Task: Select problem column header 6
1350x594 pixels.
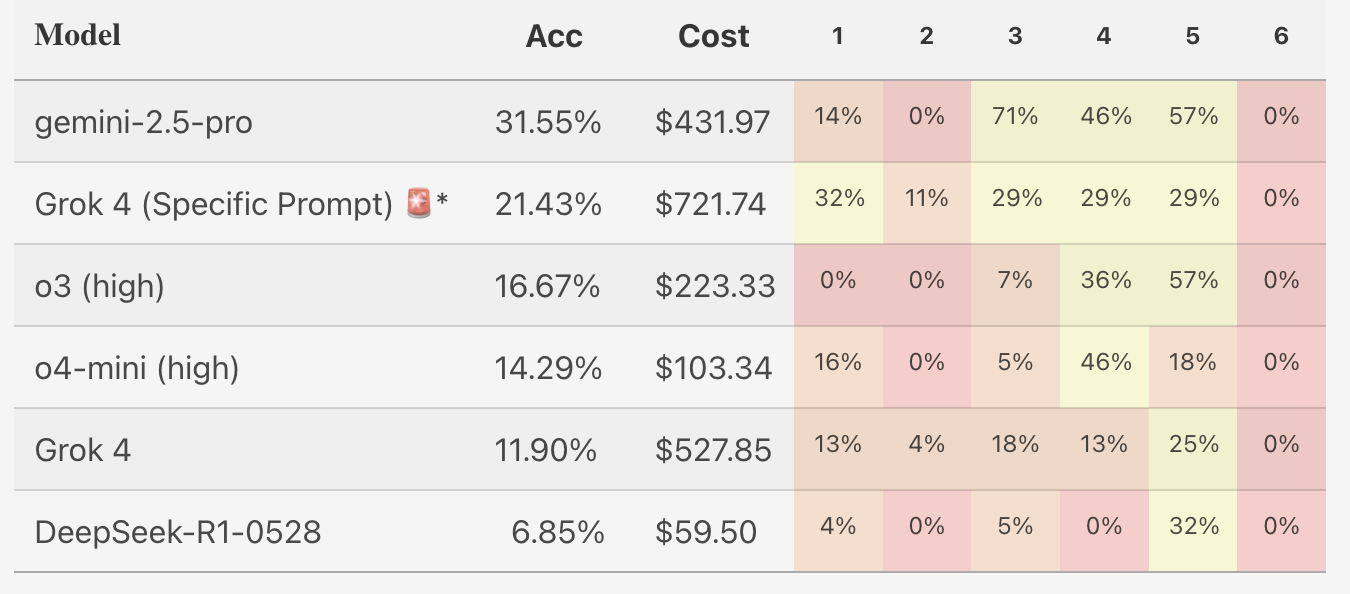Action: tap(1281, 37)
